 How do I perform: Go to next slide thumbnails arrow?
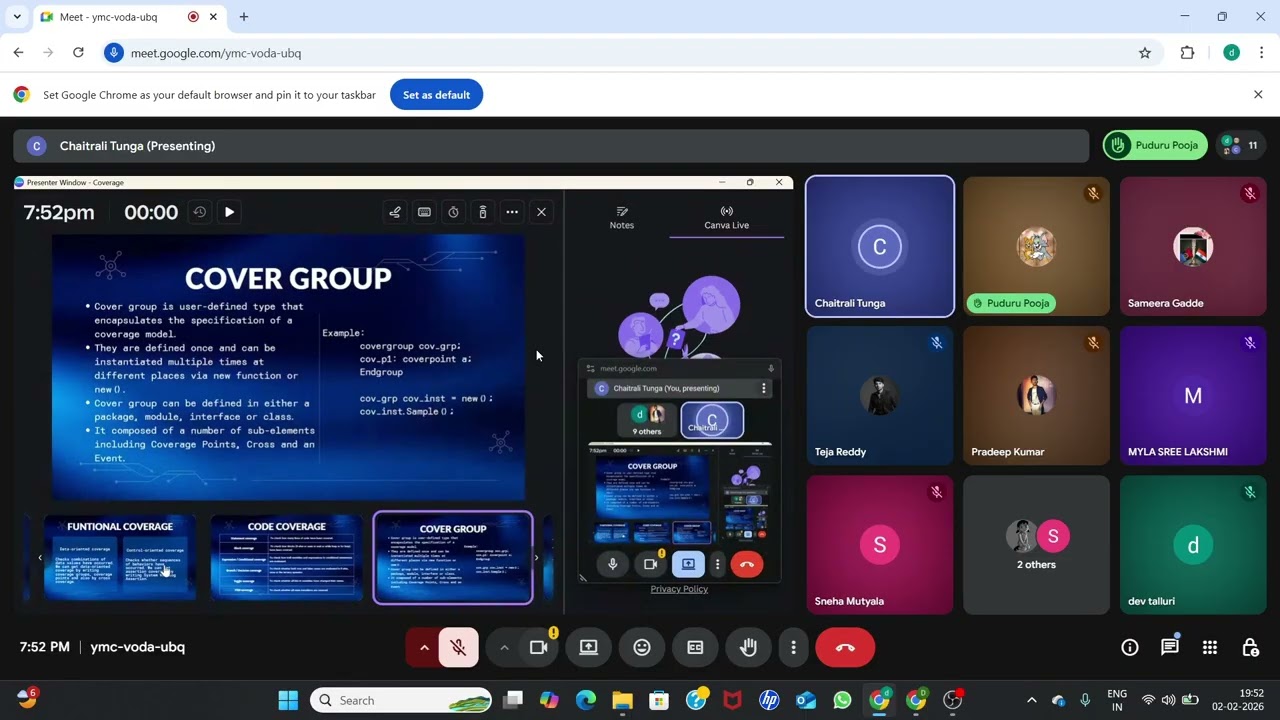536,558
